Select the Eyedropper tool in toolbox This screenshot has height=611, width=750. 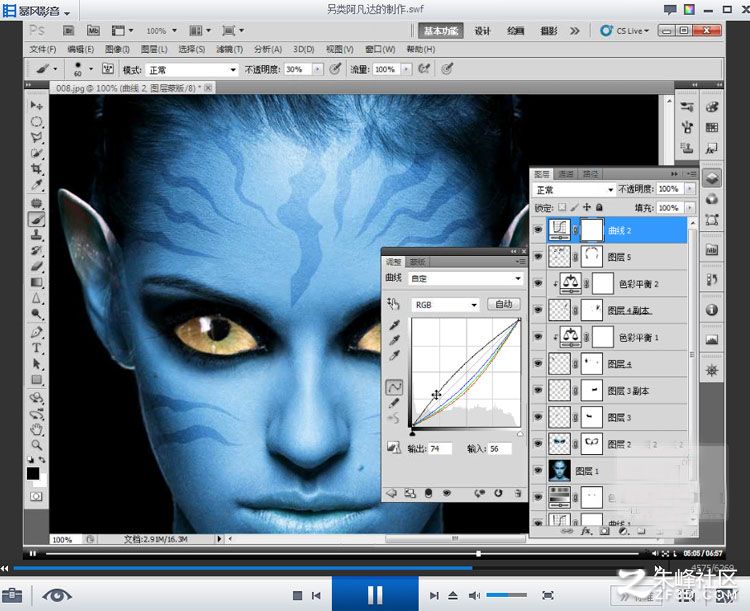[36, 185]
